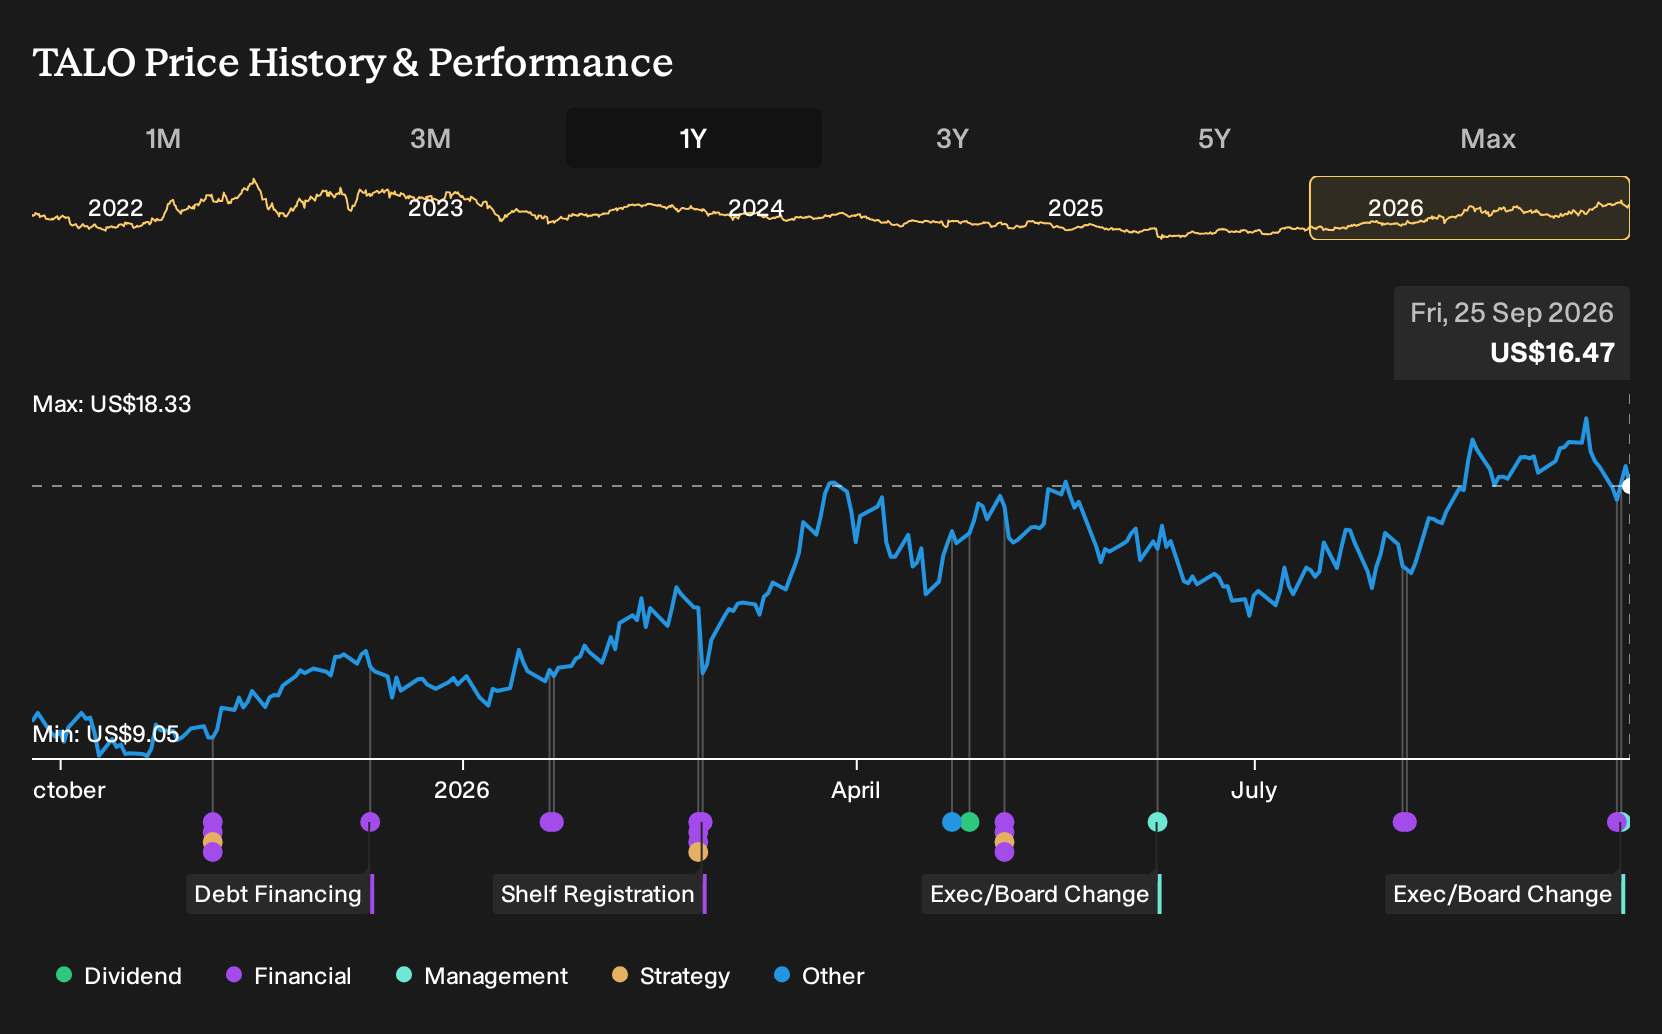Viewport: 1662px width, 1034px height.
Task: Show the 5Y price history
Action: pyautogui.click(x=1214, y=139)
